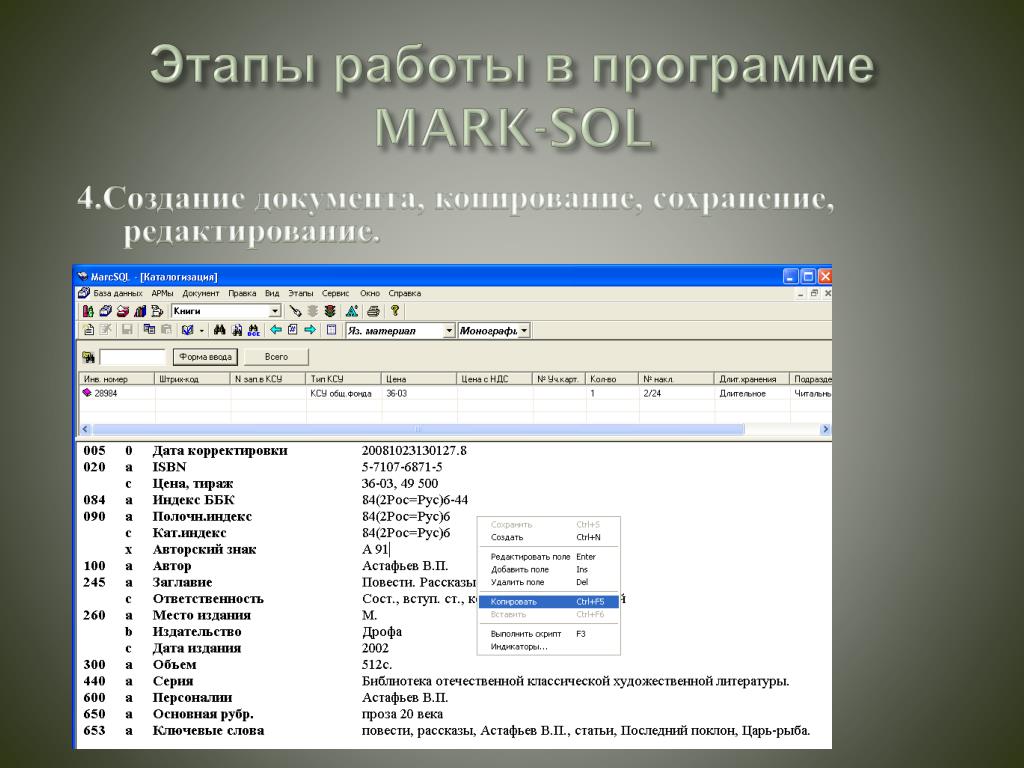Click the Издательство value Дрофа
The height and width of the screenshot is (768, 1024).
coord(382,632)
